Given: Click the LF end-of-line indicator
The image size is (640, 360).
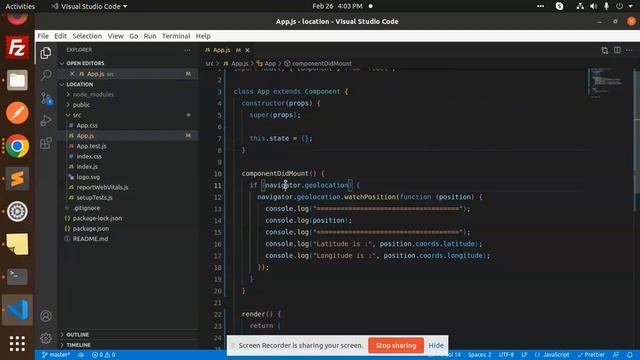Looking at the screenshot, I should tap(524, 355).
